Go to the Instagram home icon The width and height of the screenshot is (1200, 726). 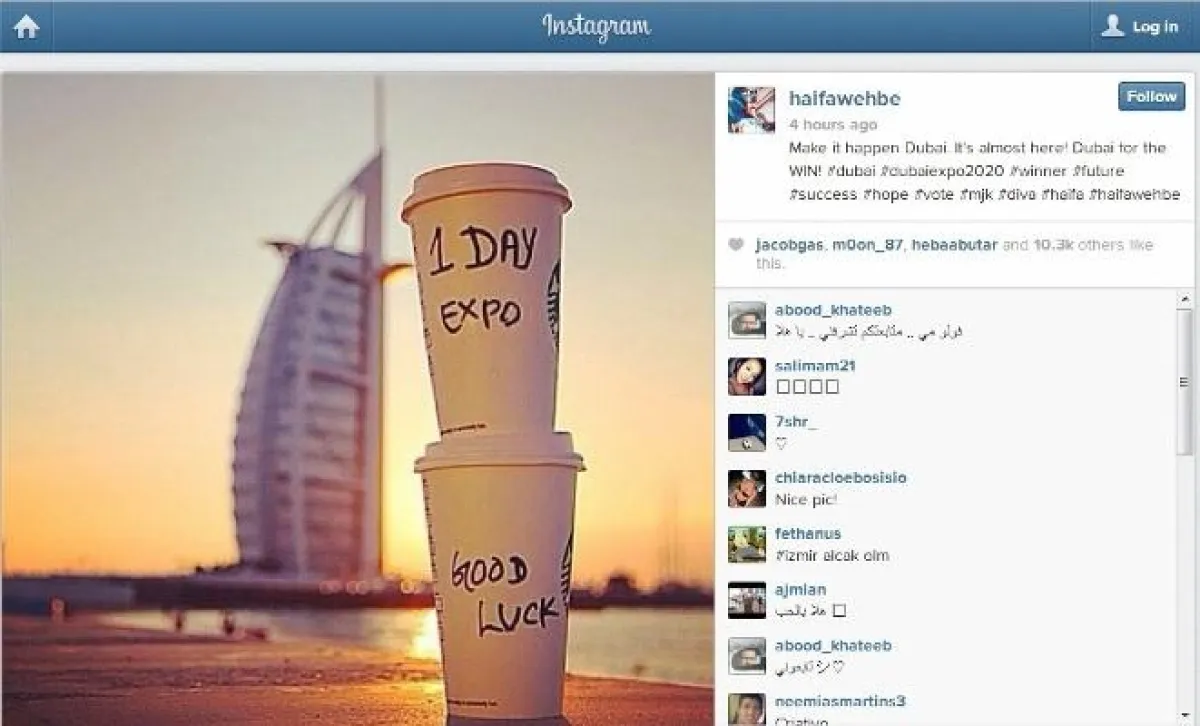pos(26,26)
